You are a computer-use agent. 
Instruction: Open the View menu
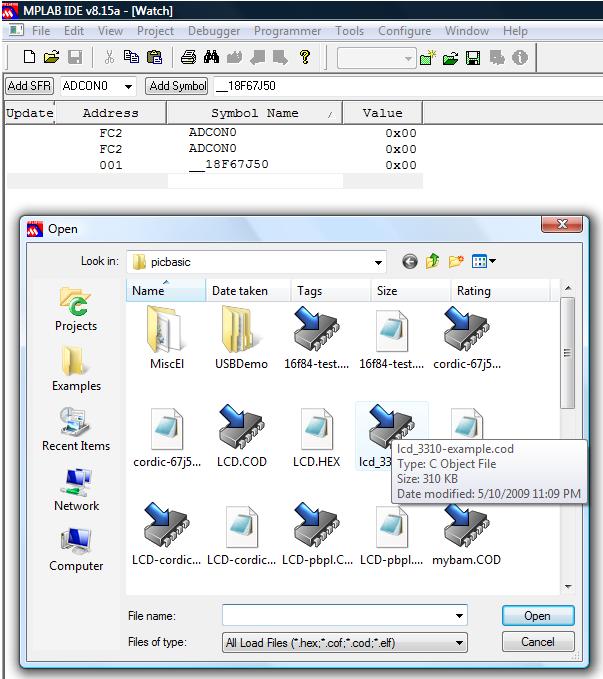[x=110, y=31]
